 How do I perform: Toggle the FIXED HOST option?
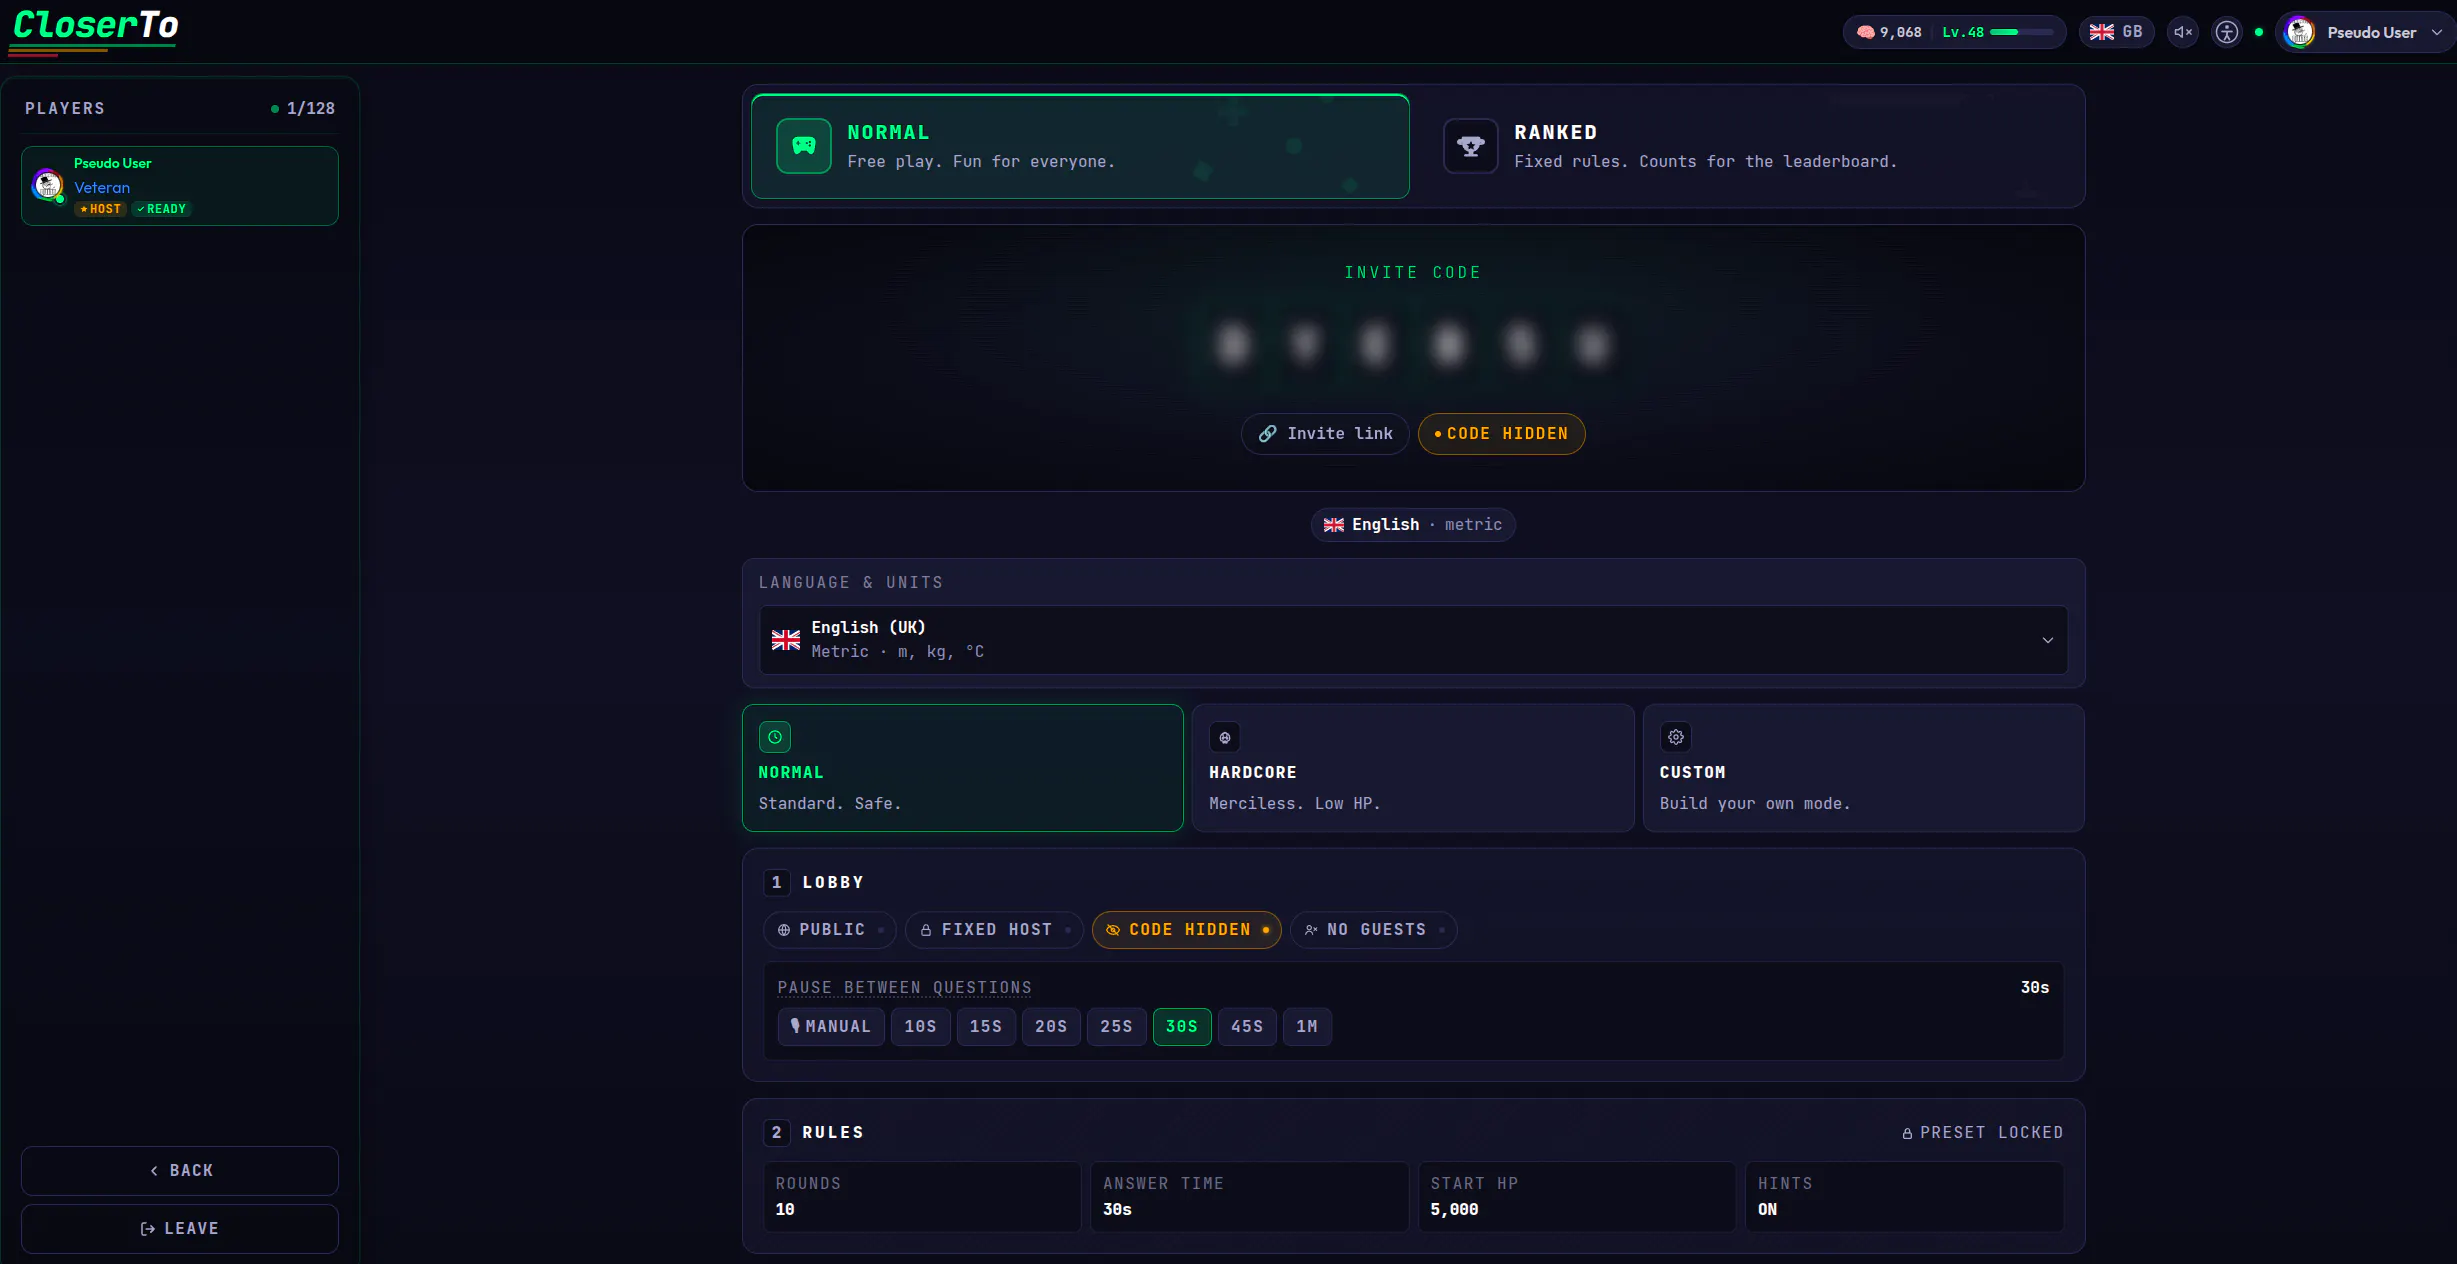click(994, 930)
